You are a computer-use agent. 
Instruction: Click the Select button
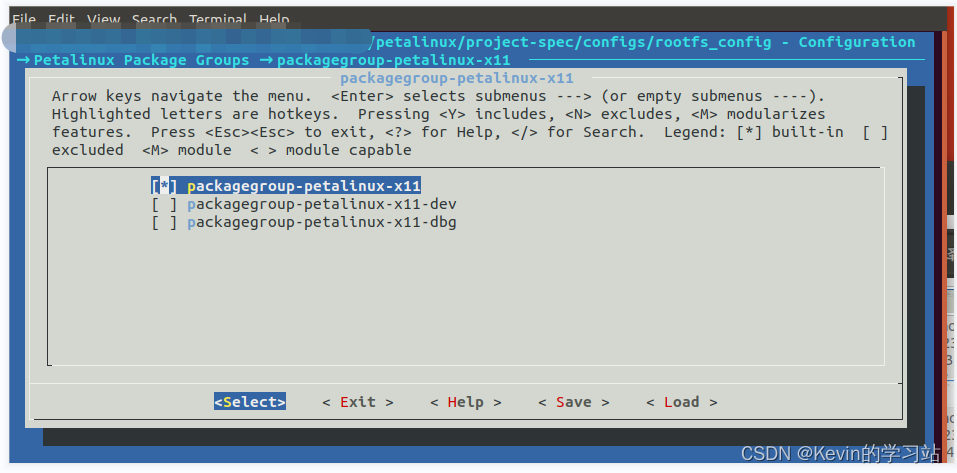[250, 402]
